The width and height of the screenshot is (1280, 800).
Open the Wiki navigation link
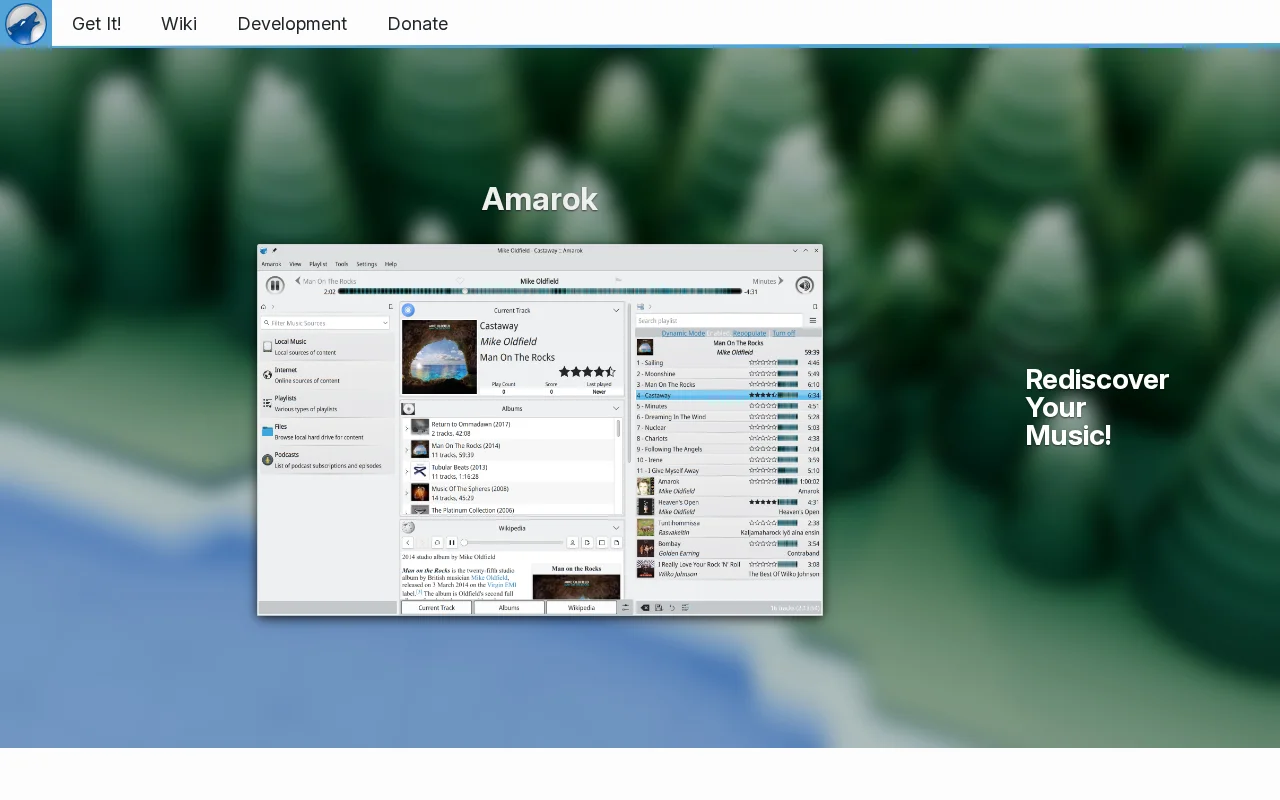179,24
